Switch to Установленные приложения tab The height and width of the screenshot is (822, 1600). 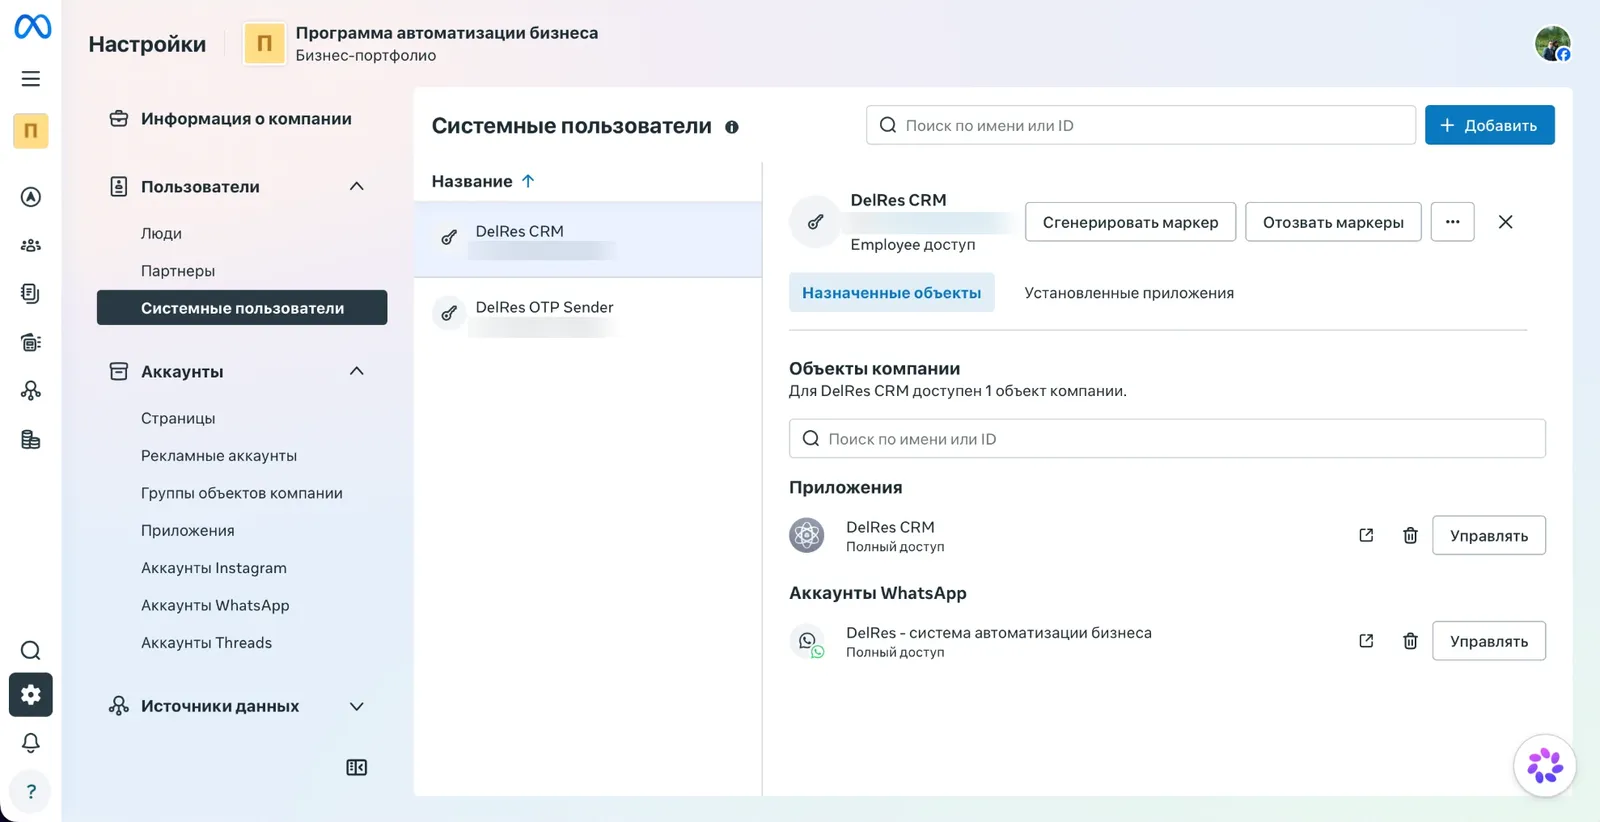tap(1129, 293)
